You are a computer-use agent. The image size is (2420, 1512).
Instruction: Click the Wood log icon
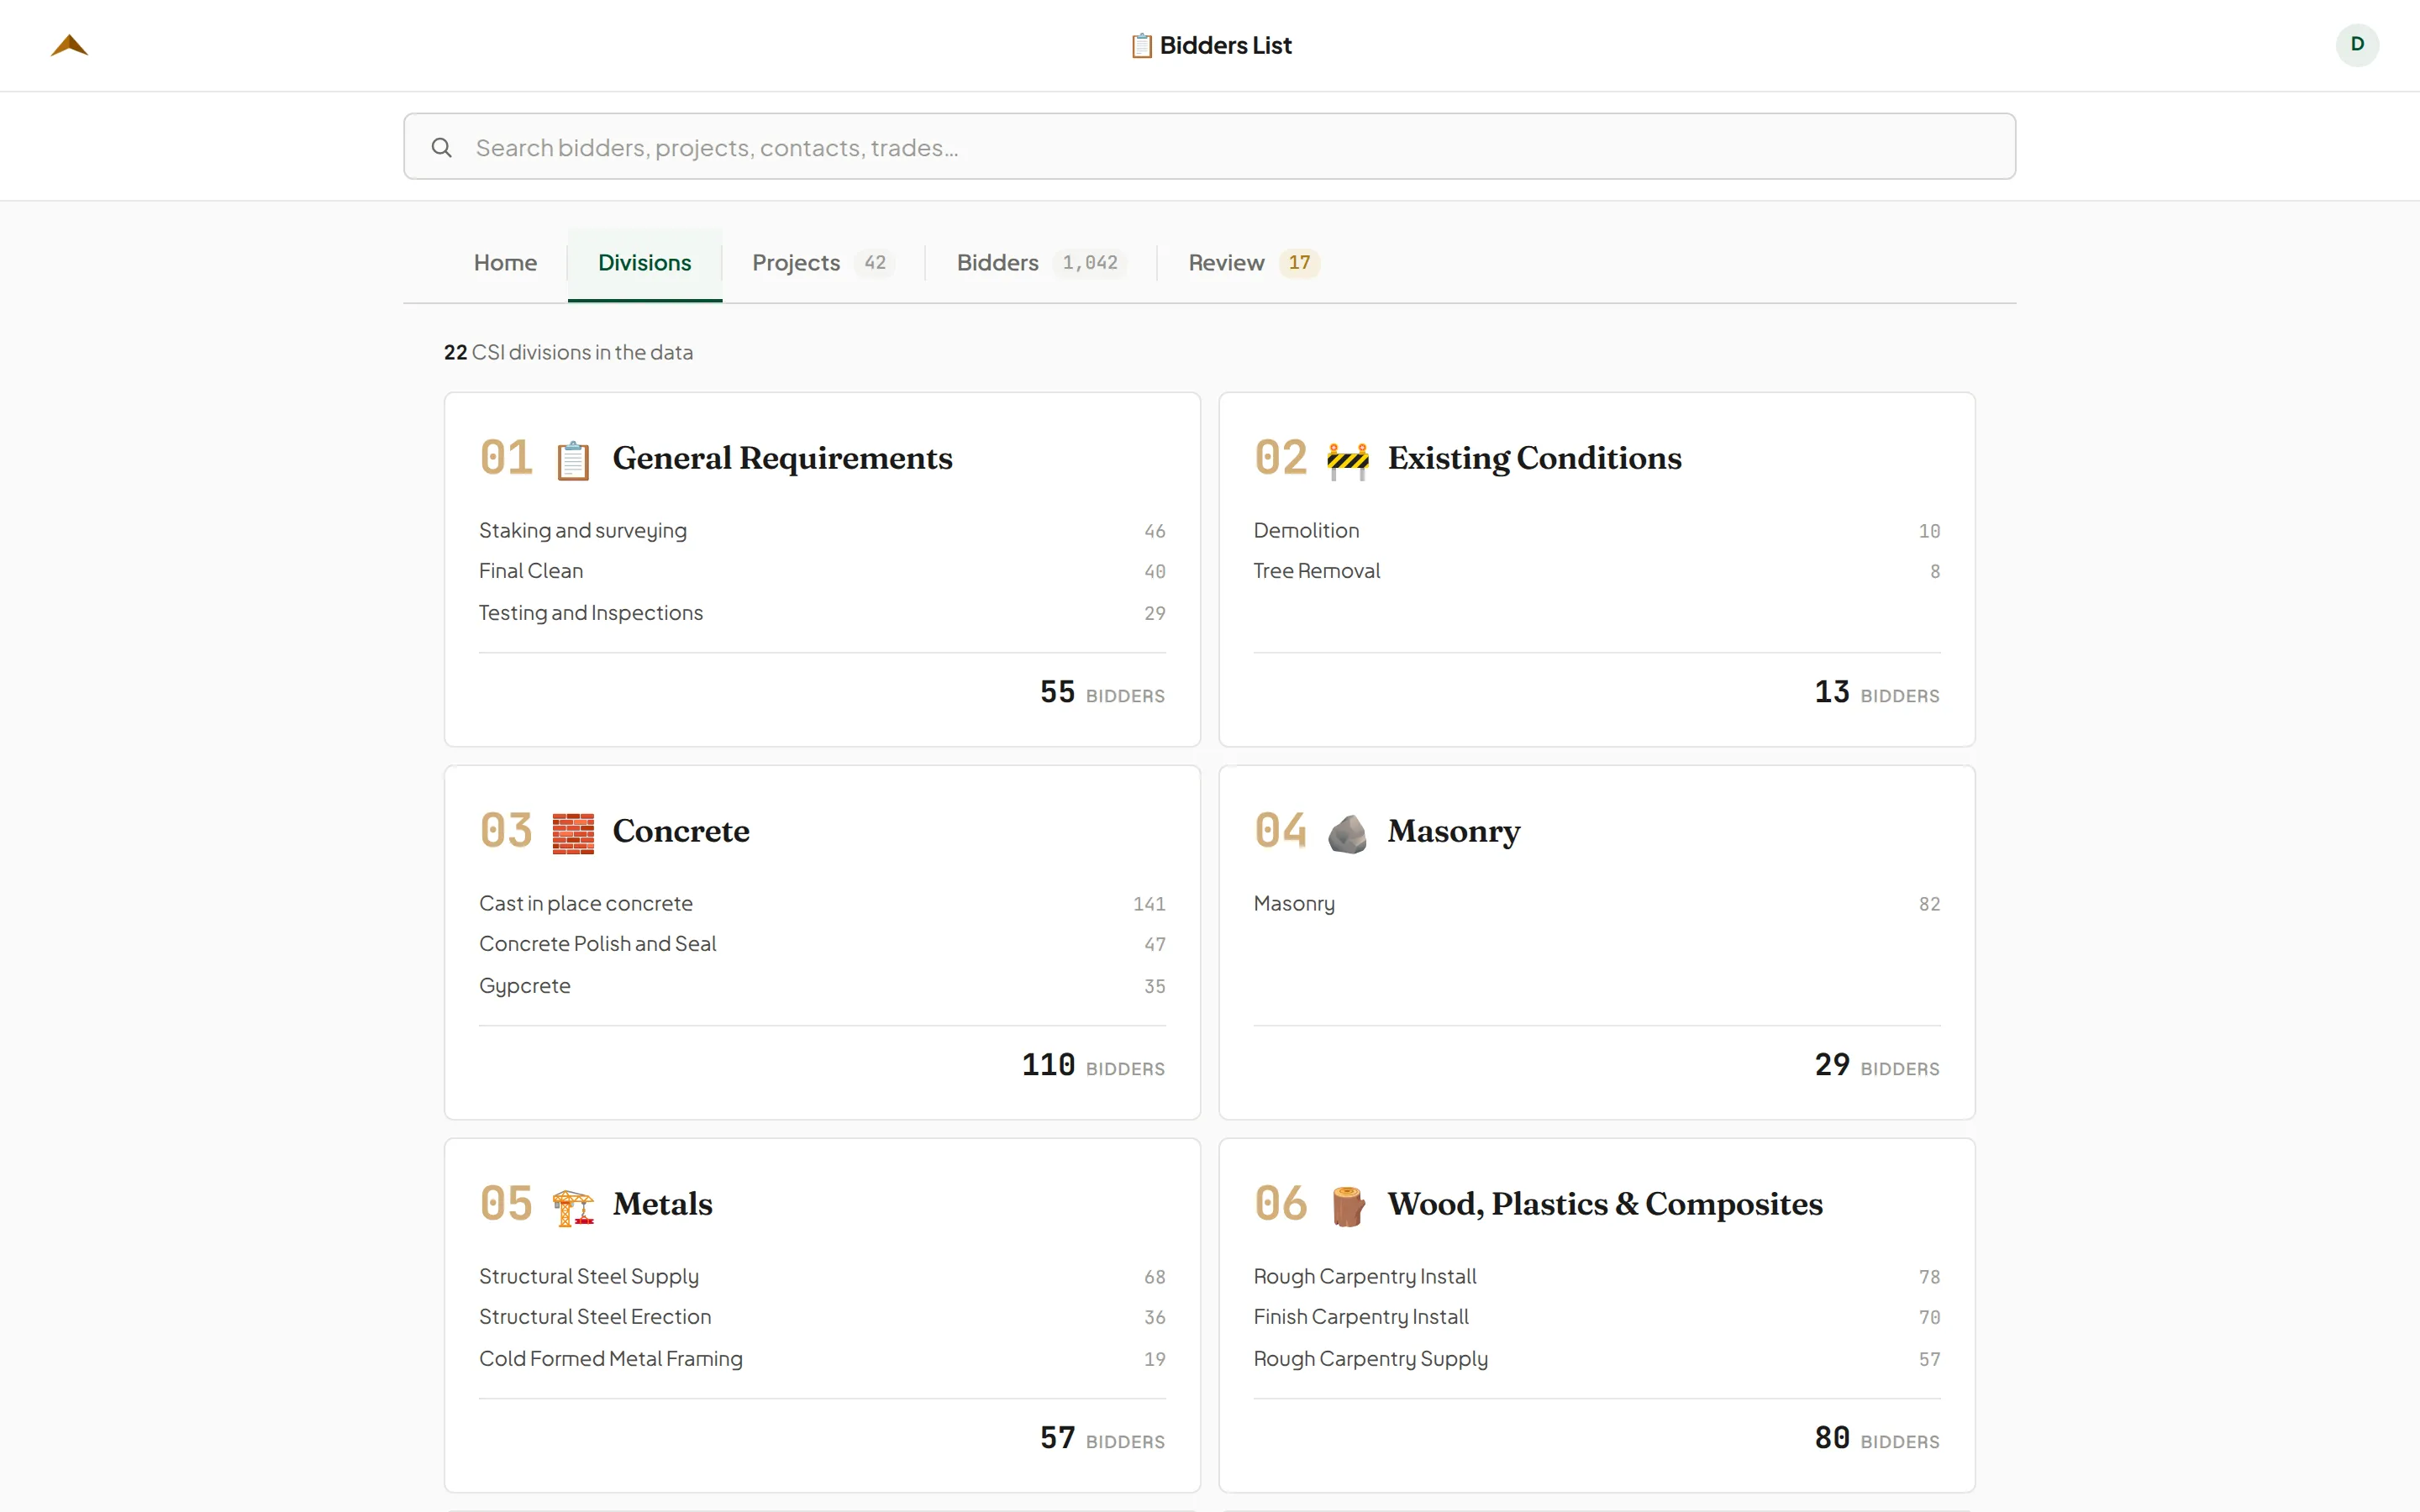coord(1348,1206)
